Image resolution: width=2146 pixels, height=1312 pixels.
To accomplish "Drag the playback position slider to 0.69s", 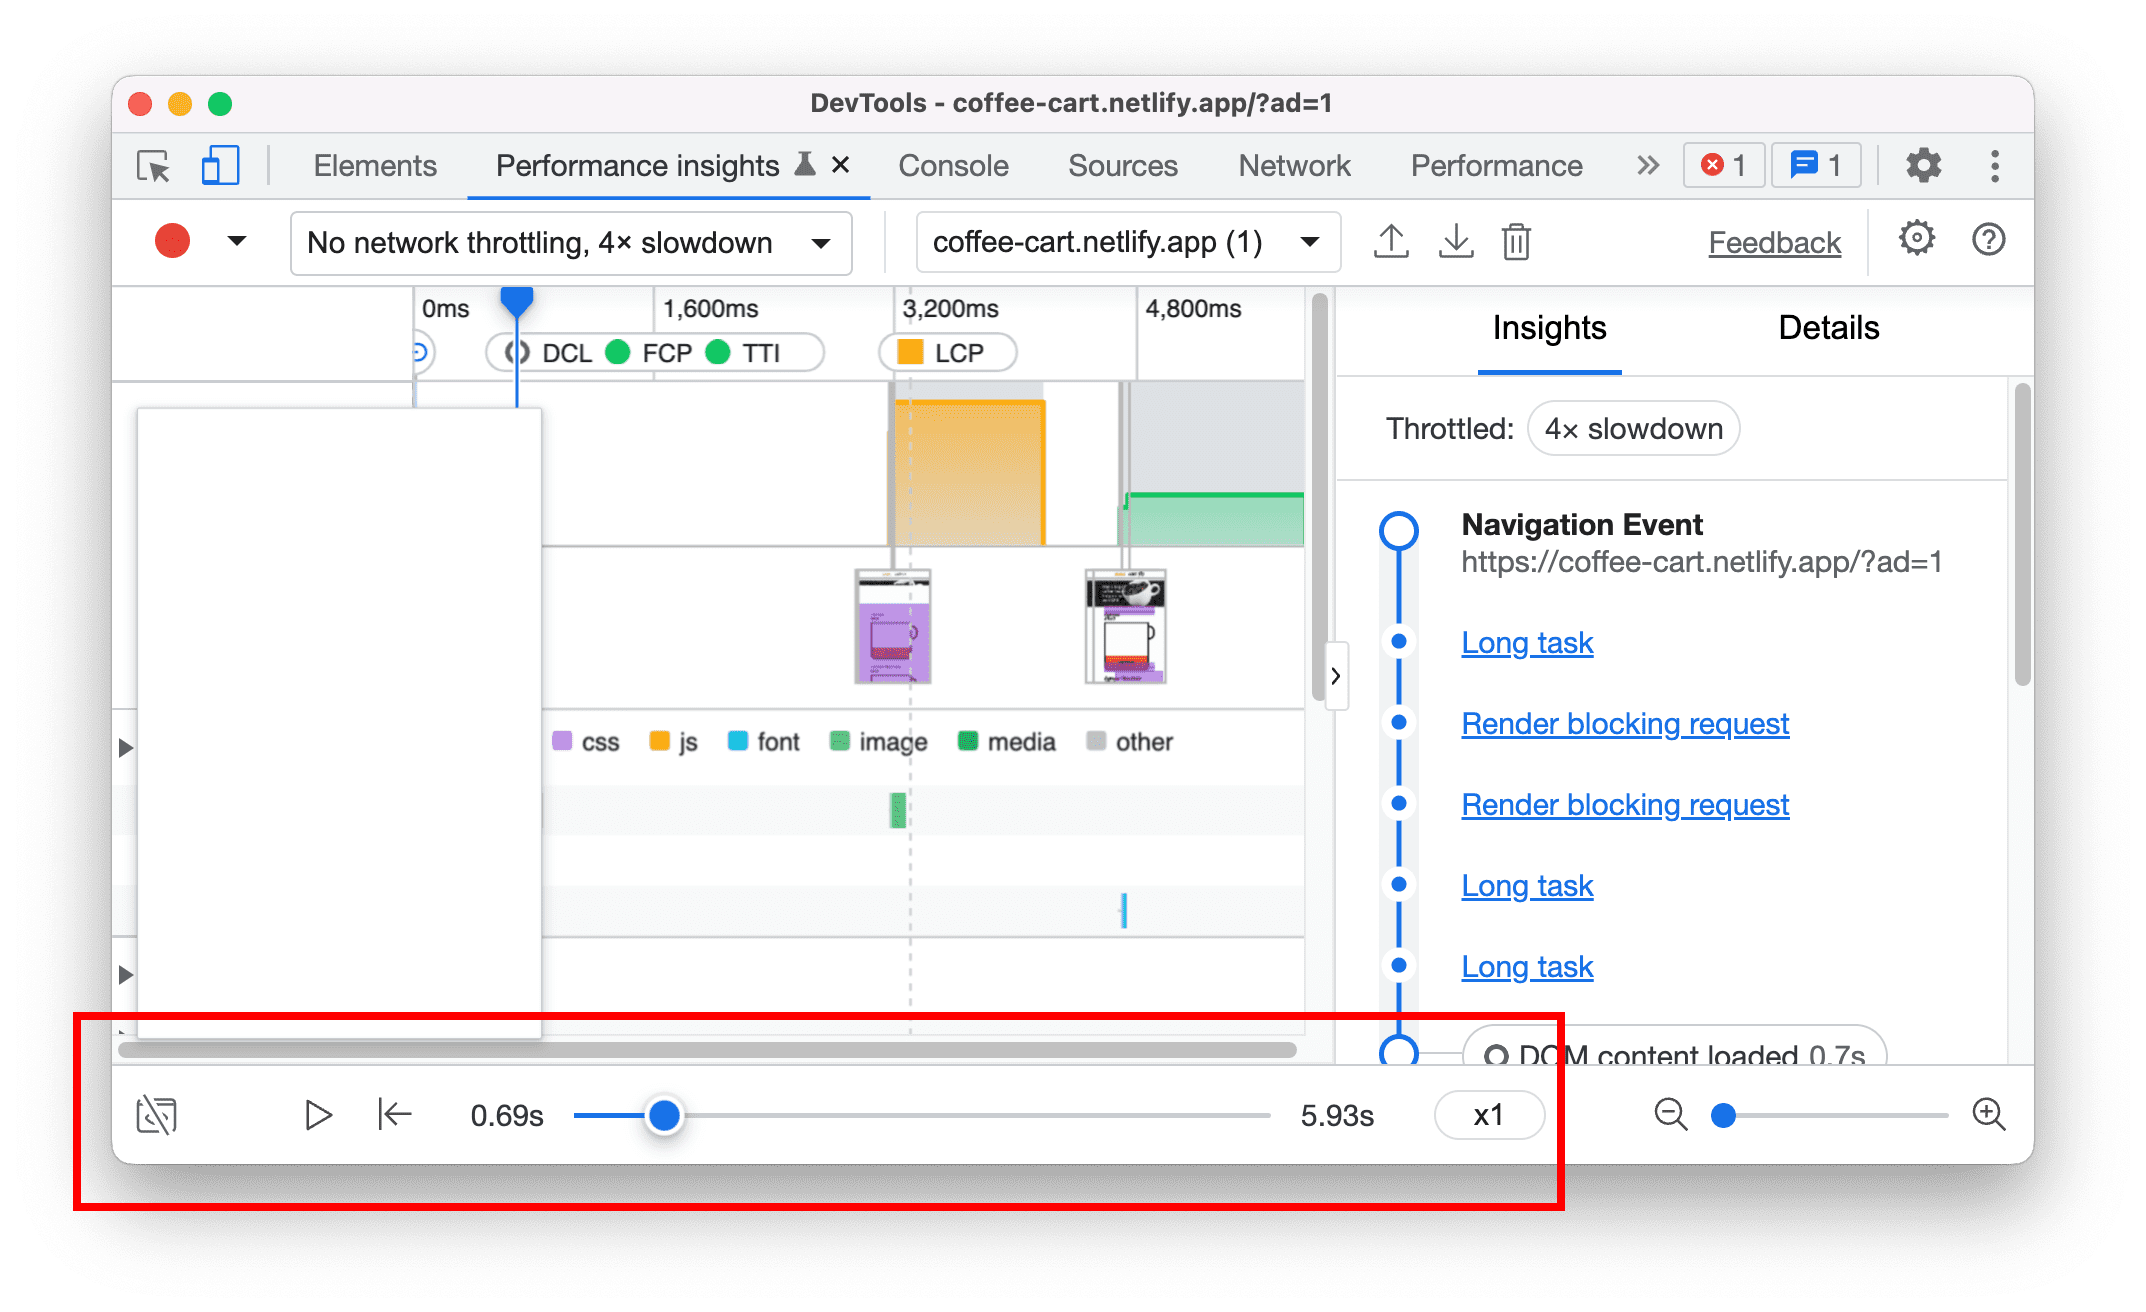I will 662,1113.
